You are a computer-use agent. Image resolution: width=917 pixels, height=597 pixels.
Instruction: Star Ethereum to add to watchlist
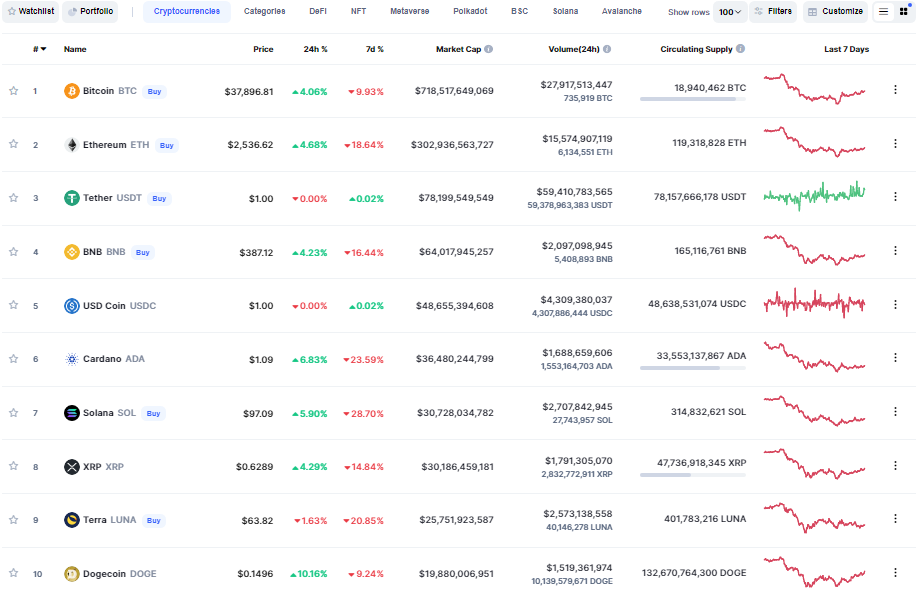click(13, 144)
